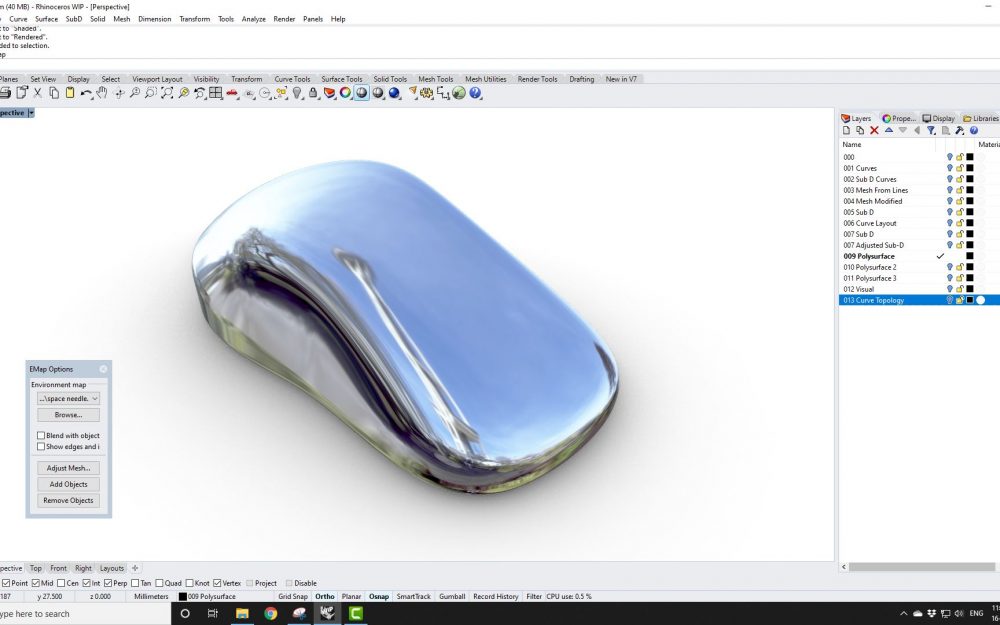Click the New Layer icon in the Layers panel
This screenshot has height=625, width=1000.
pos(846,130)
